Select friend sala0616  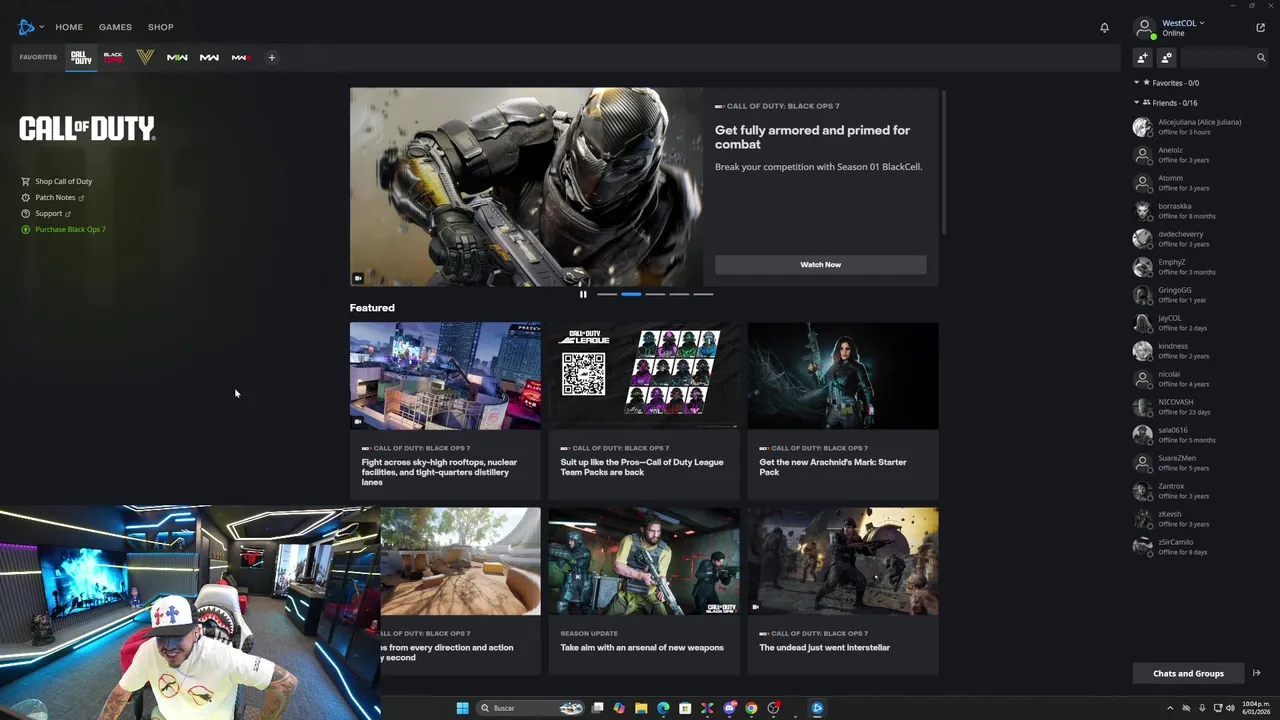pyautogui.click(x=1199, y=435)
